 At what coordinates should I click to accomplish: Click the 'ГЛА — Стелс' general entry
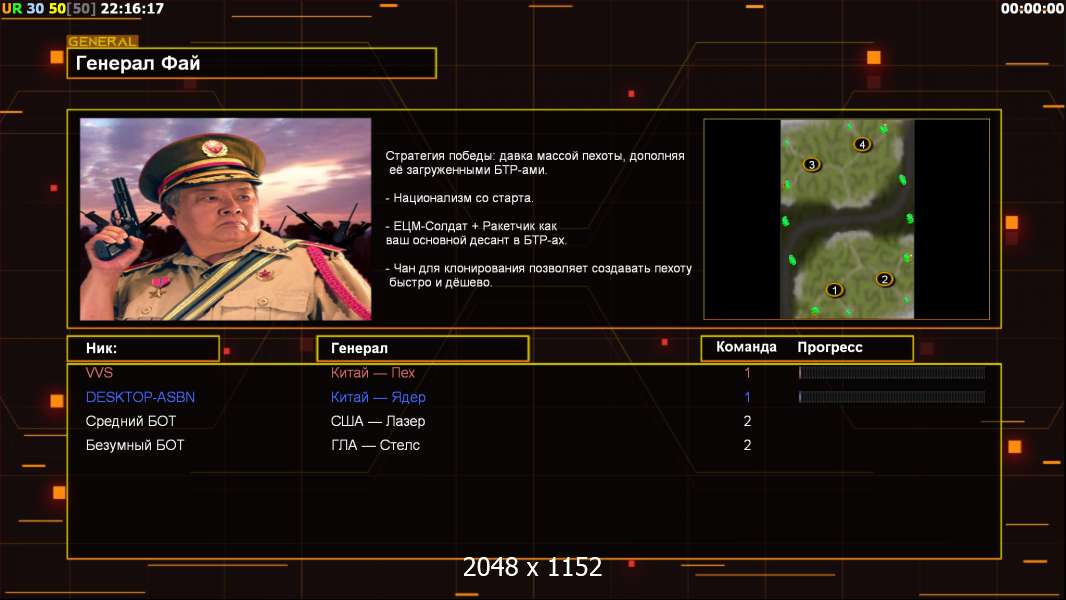[375, 445]
